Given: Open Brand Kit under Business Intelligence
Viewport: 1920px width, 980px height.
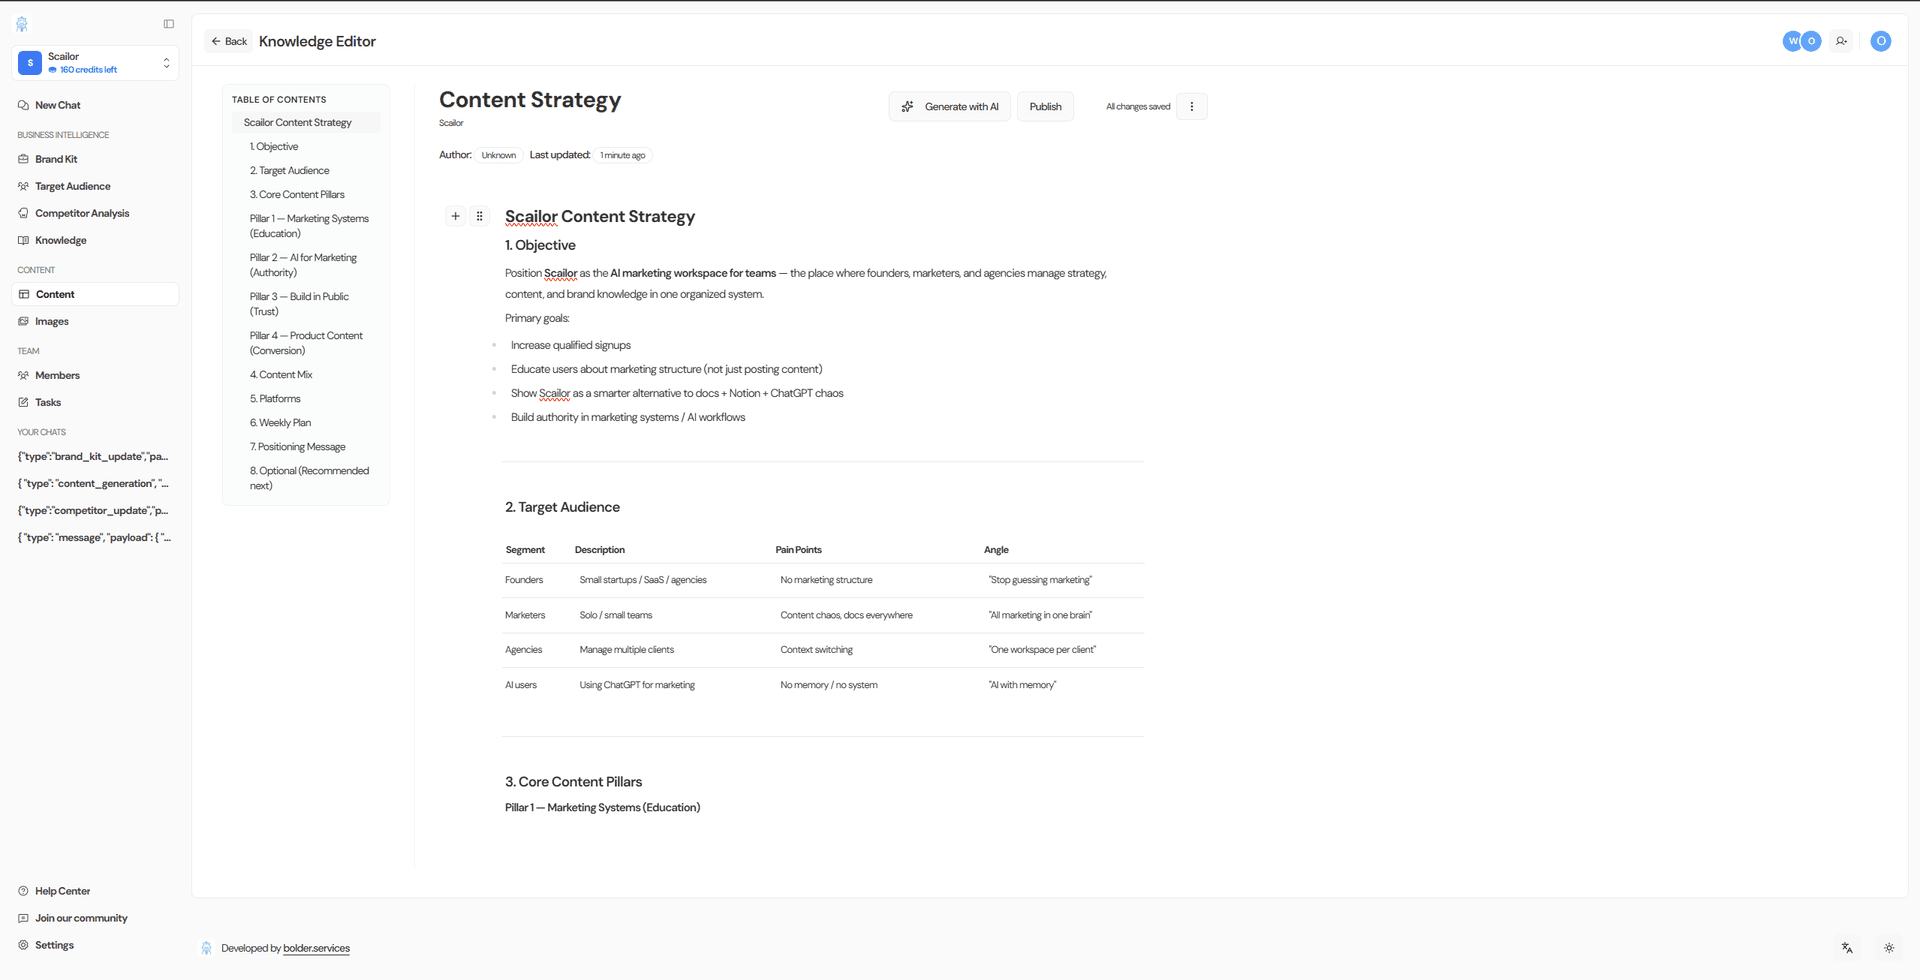Looking at the screenshot, I should coord(56,158).
